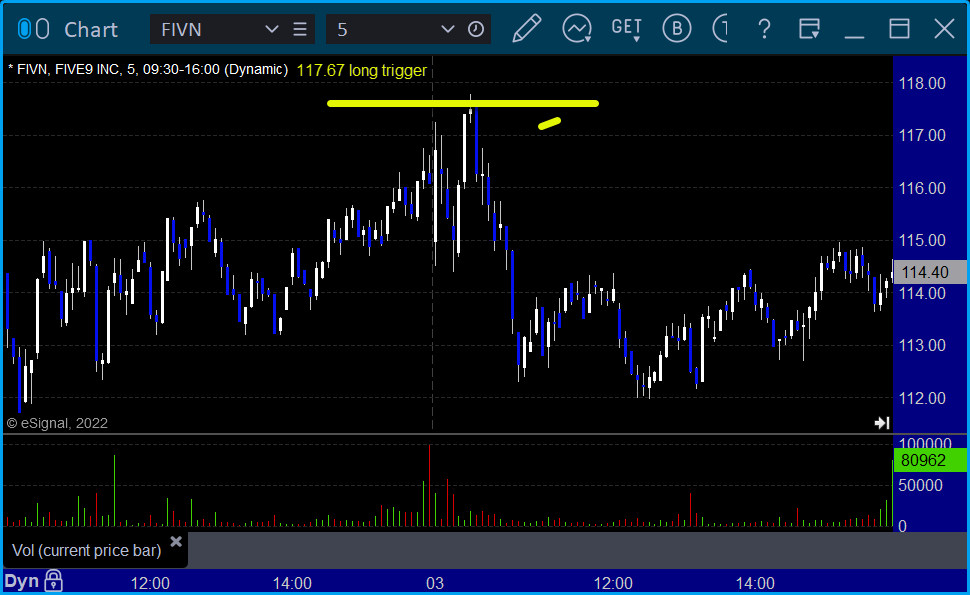Click the 112.00 price axis label
The image size is (970, 595).
tap(922, 398)
